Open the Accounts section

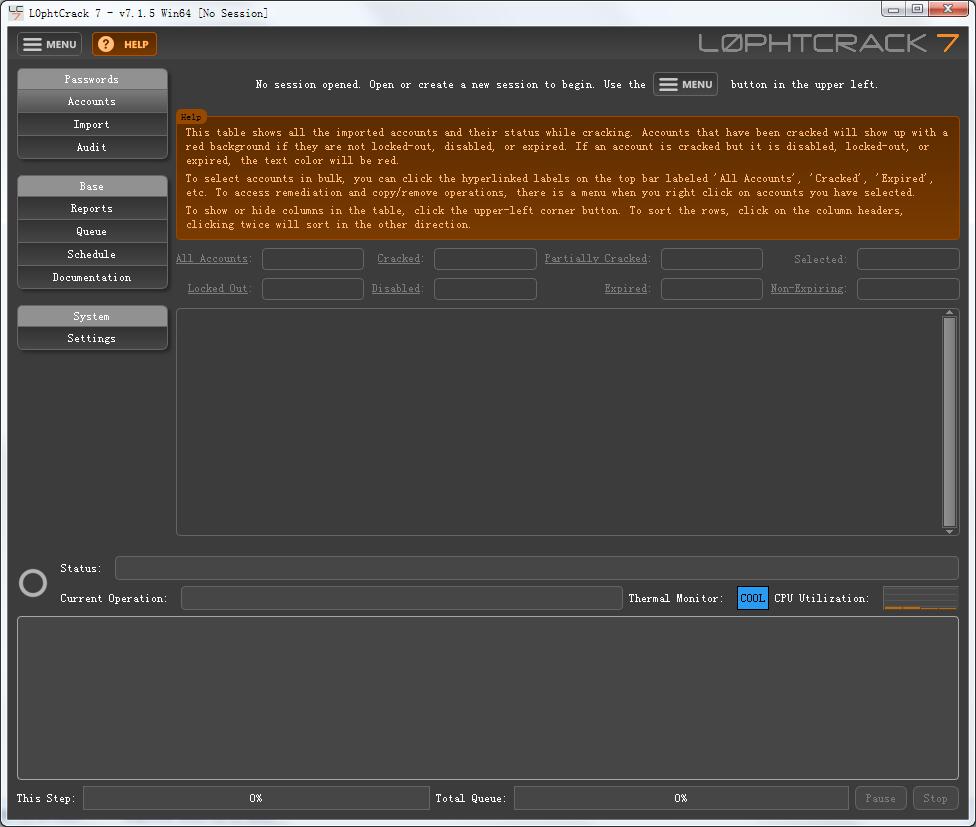pos(92,102)
